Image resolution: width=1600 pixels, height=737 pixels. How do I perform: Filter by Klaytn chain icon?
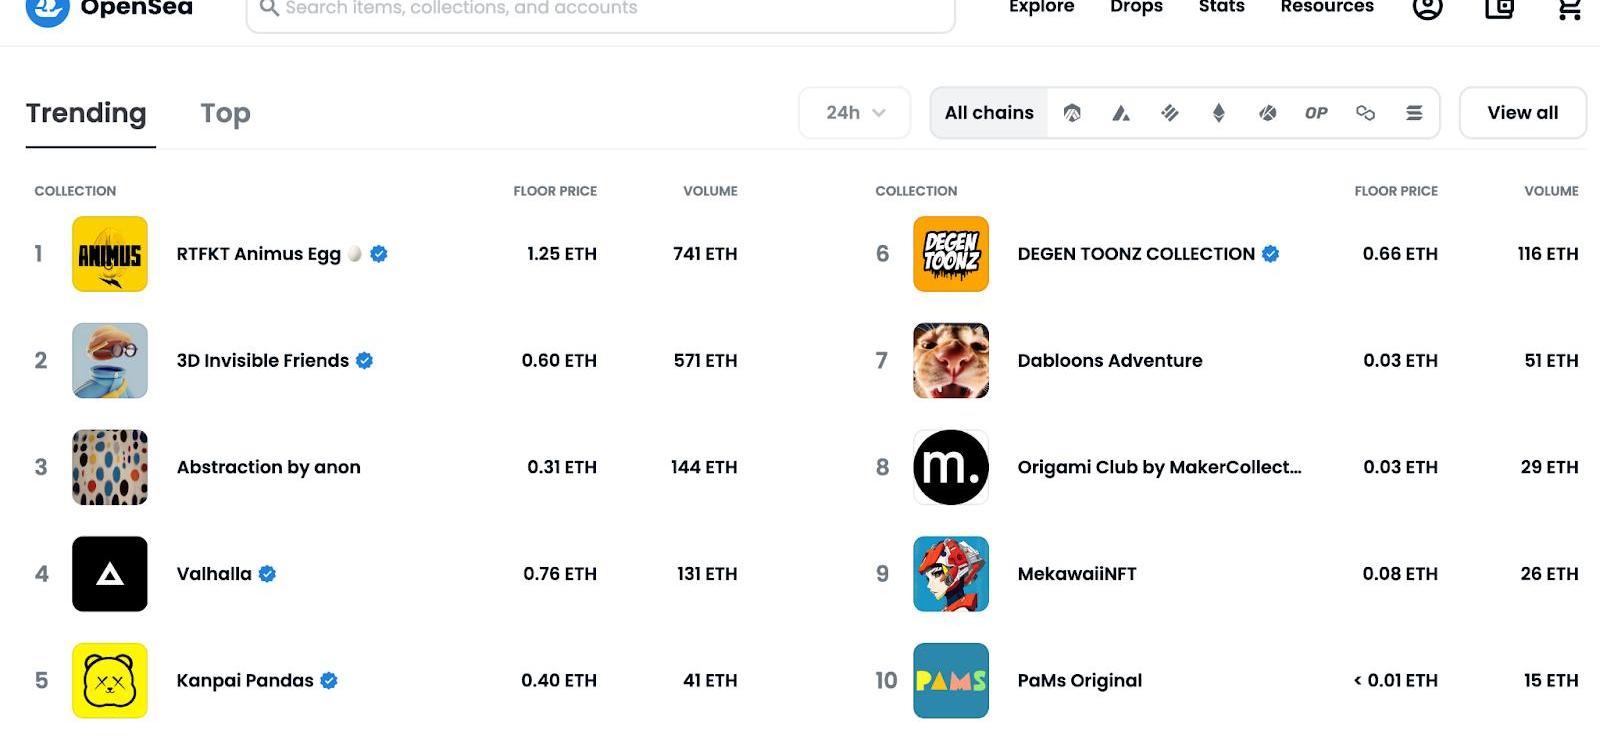[1267, 113]
